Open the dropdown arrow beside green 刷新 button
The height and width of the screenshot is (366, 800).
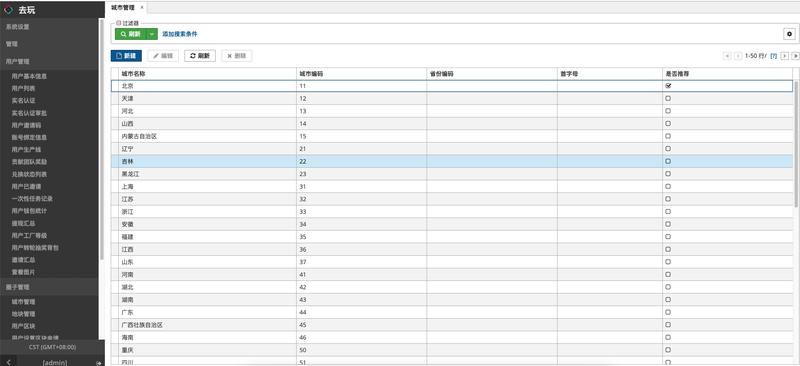pyautogui.click(x=152, y=34)
